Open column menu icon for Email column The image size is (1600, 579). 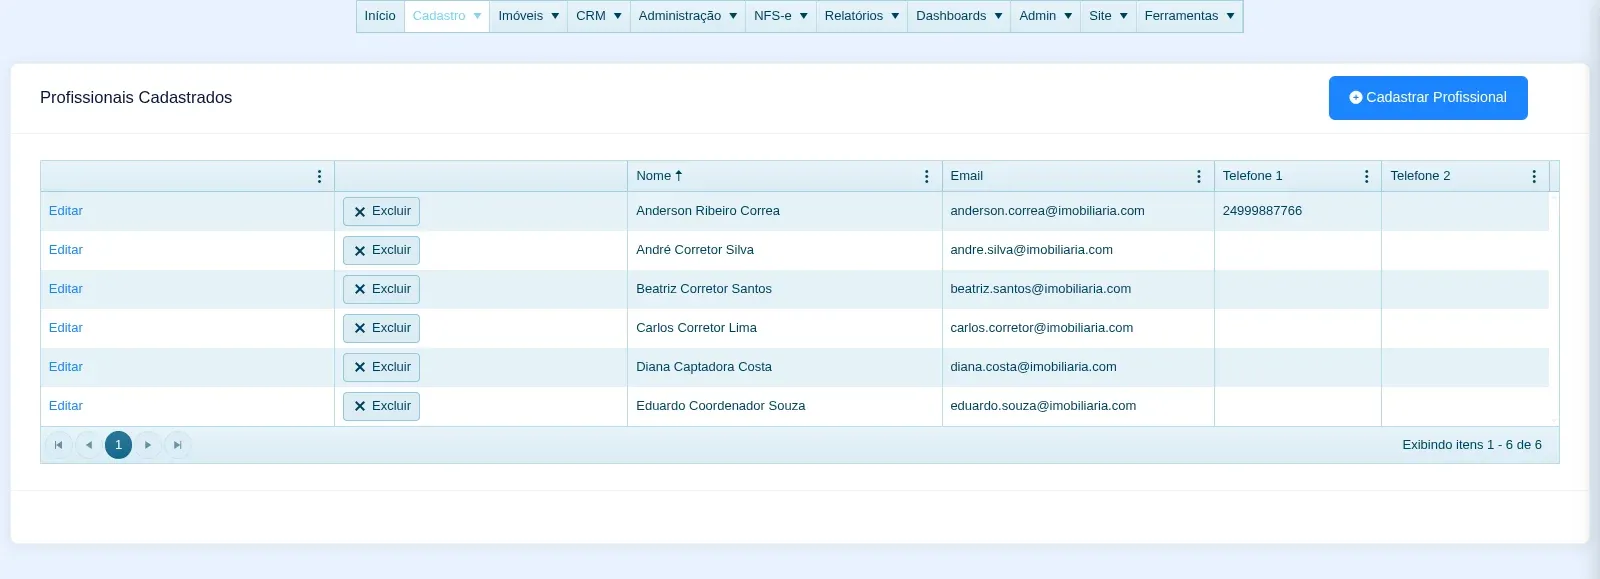coord(1199,176)
